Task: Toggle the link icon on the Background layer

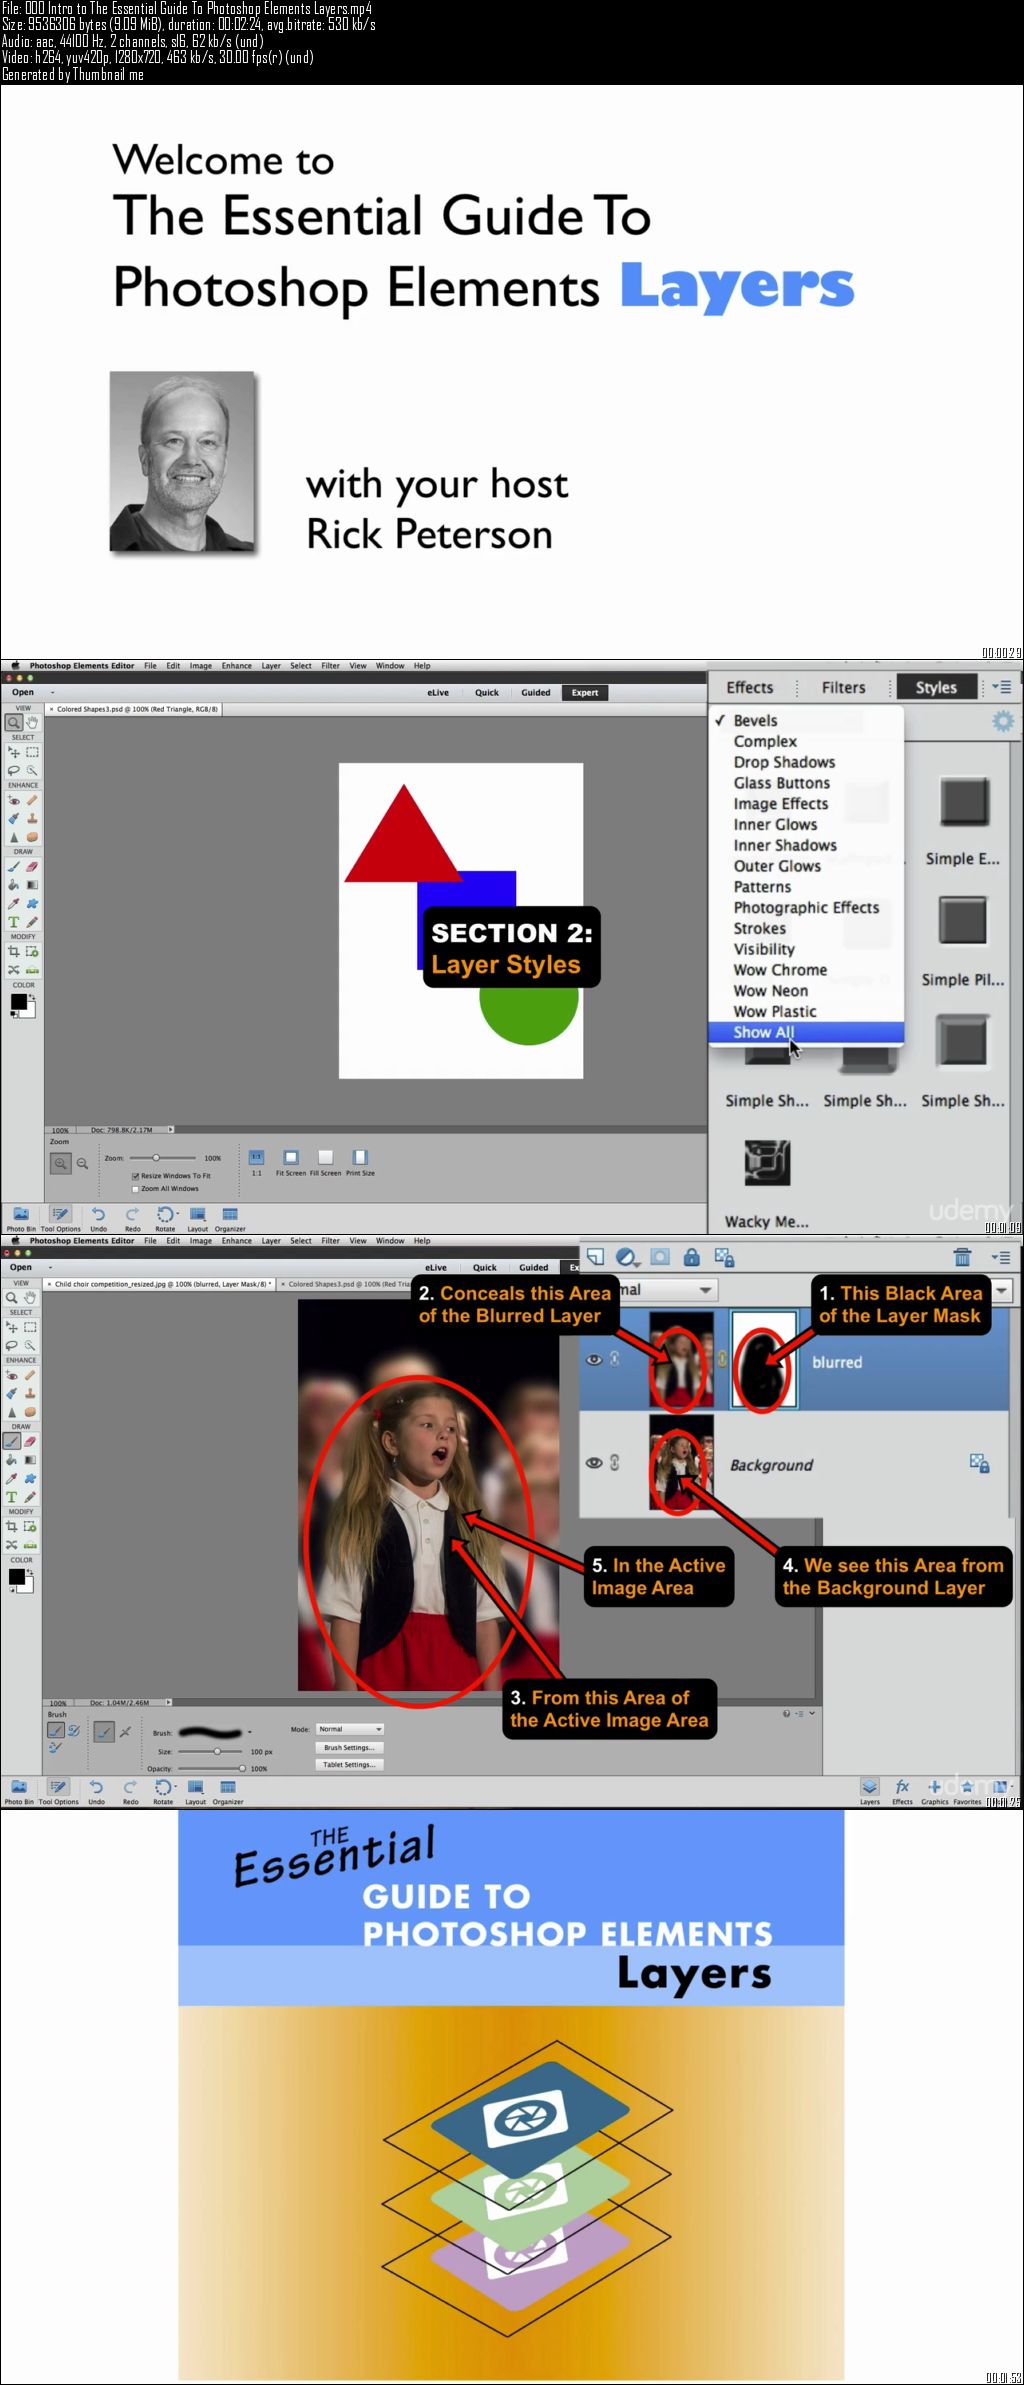Action: point(615,1462)
